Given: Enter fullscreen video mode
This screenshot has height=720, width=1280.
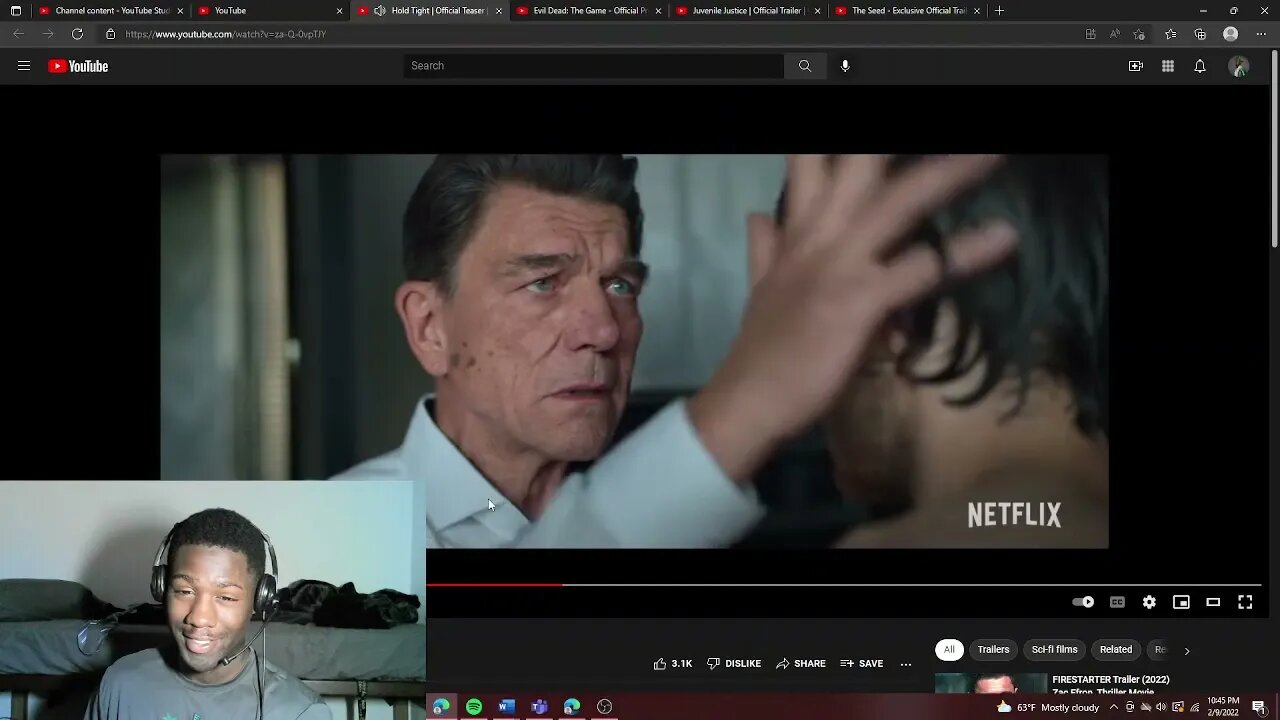Looking at the screenshot, I should tap(1245, 602).
